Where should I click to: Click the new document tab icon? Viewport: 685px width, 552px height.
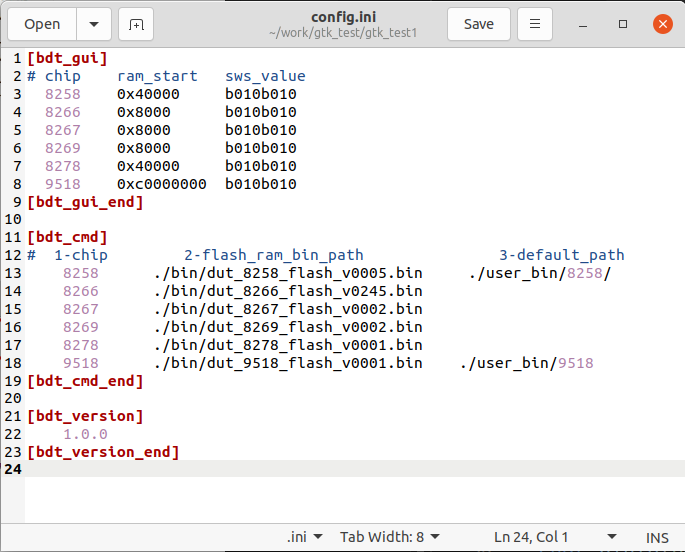click(x=136, y=24)
